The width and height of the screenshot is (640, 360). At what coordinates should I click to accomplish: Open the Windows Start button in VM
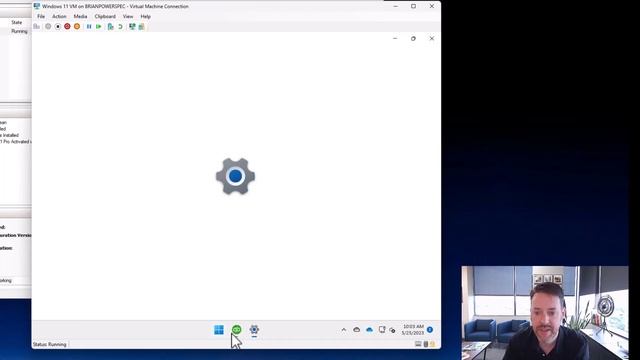click(219, 329)
